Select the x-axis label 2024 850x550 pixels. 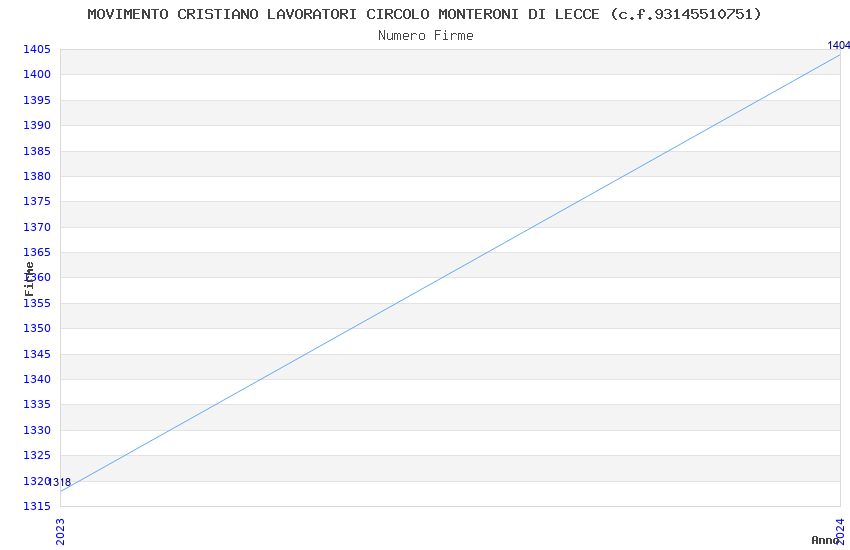[x=840, y=530]
